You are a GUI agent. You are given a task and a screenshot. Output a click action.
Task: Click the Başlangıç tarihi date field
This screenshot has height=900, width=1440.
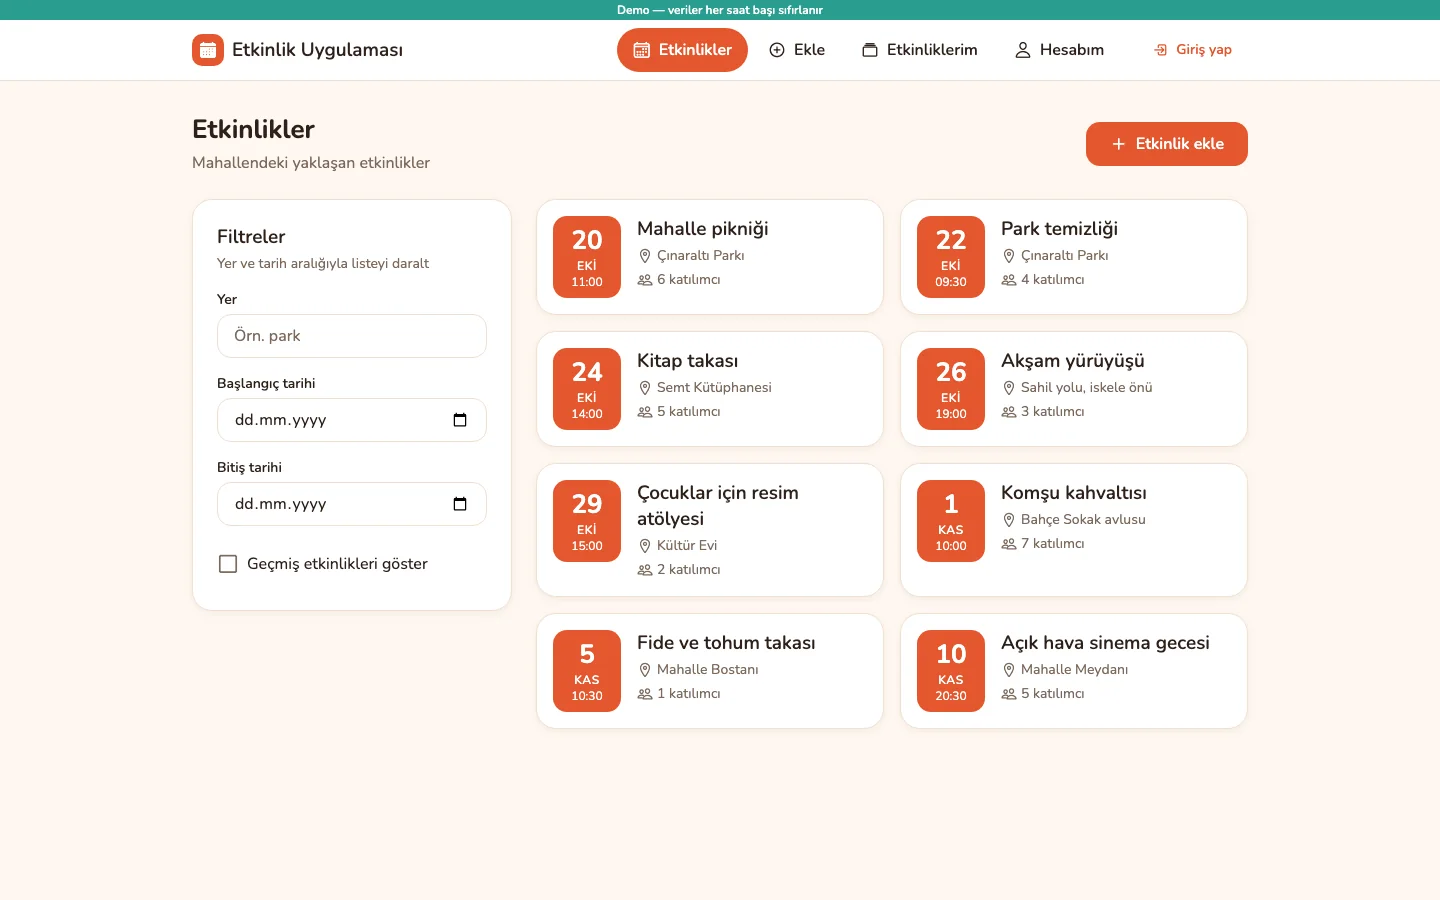[352, 420]
